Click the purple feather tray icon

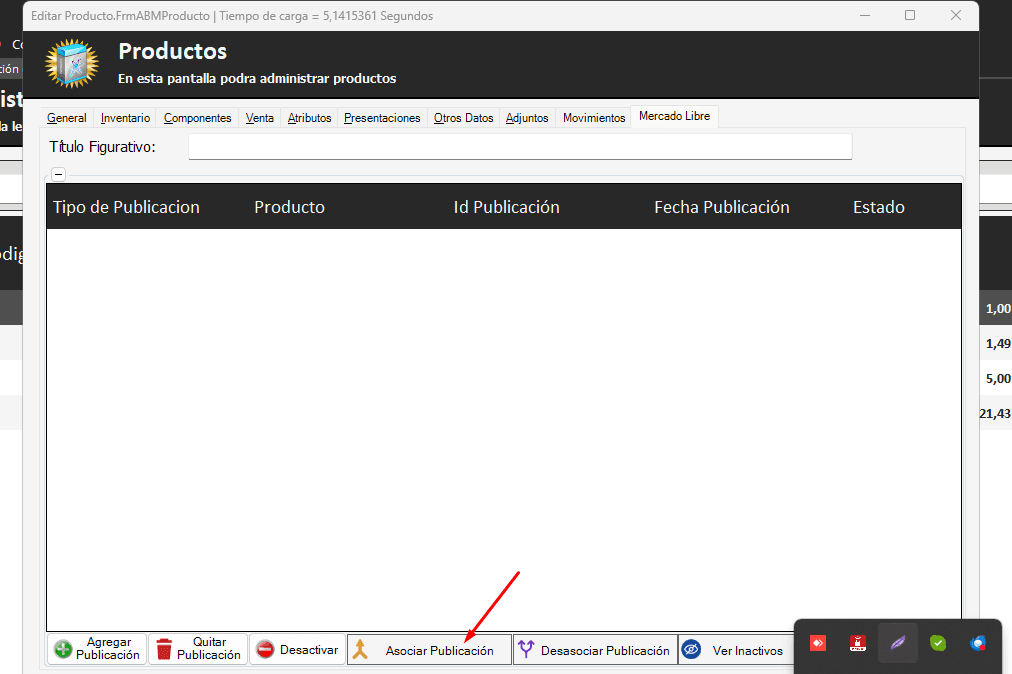coord(898,643)
